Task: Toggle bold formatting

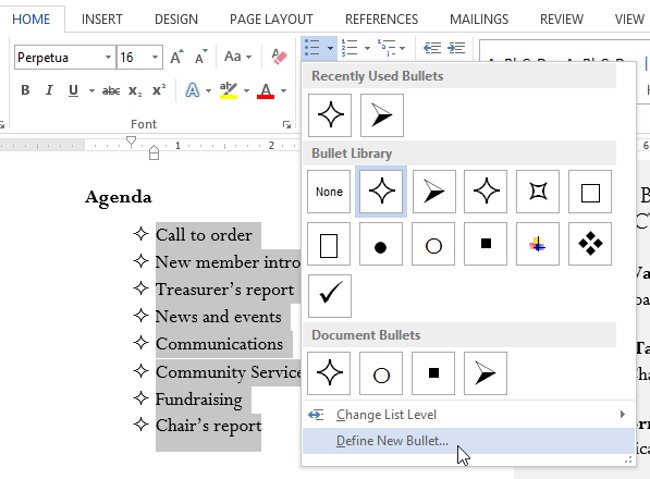Action: pos(26,91)
